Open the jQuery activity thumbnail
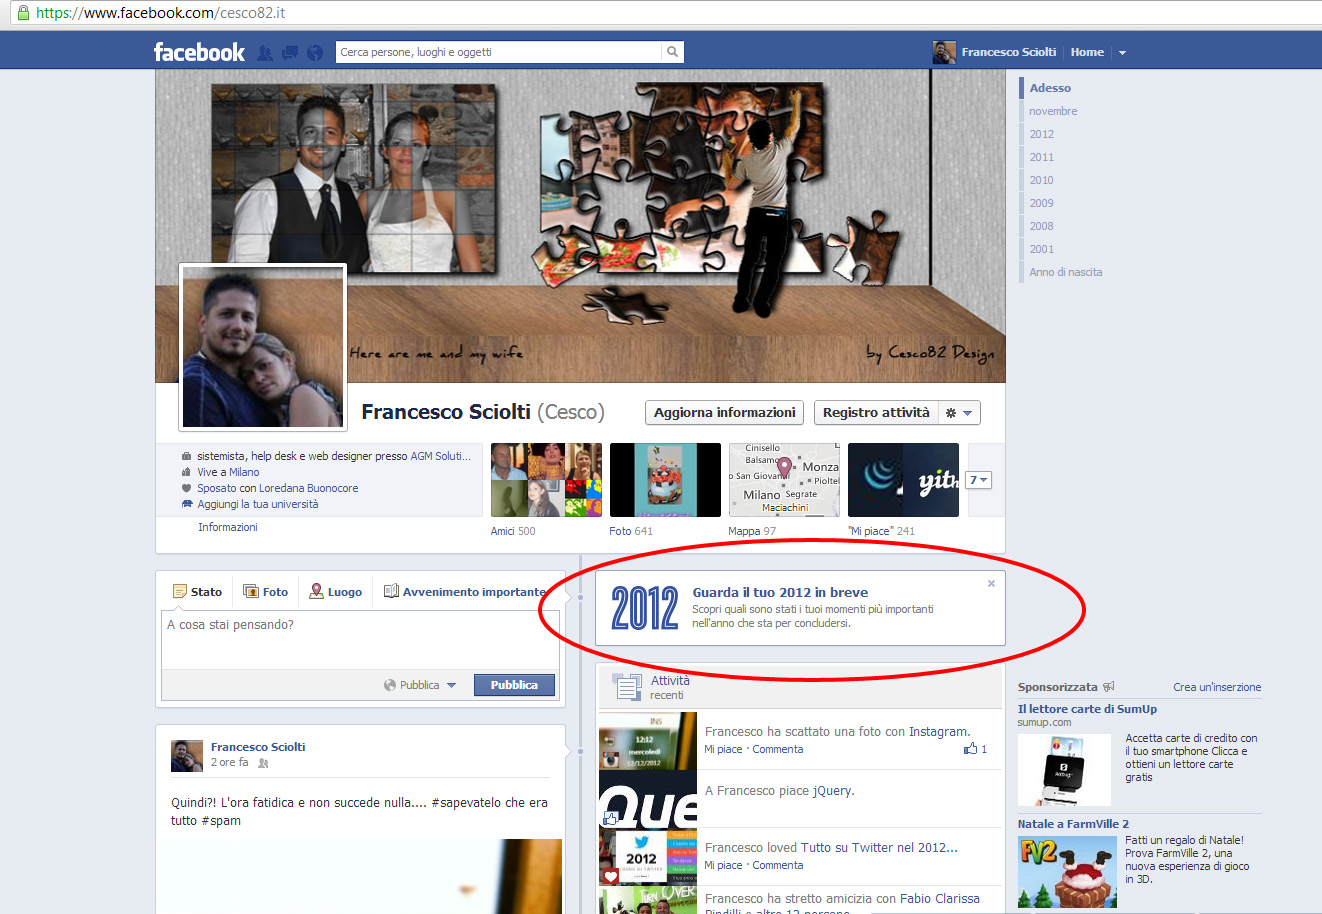Screen dimensions: 1322x914 point(648,798)
